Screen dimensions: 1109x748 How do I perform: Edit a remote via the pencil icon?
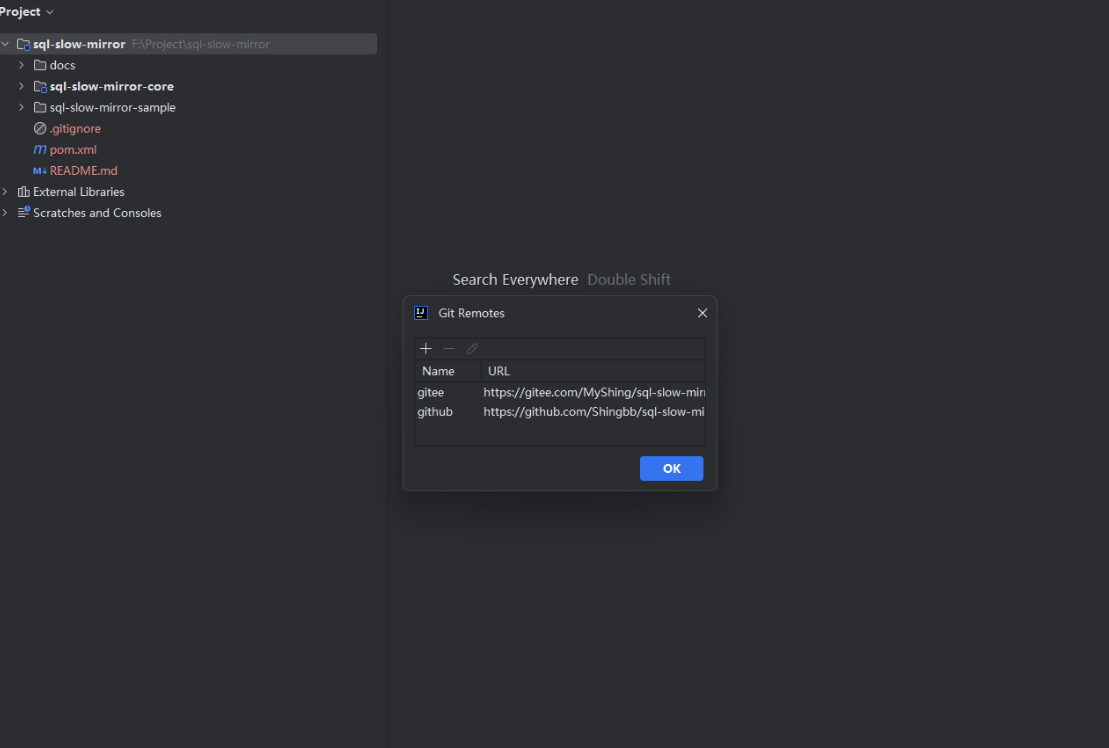(x=471, y=348)
